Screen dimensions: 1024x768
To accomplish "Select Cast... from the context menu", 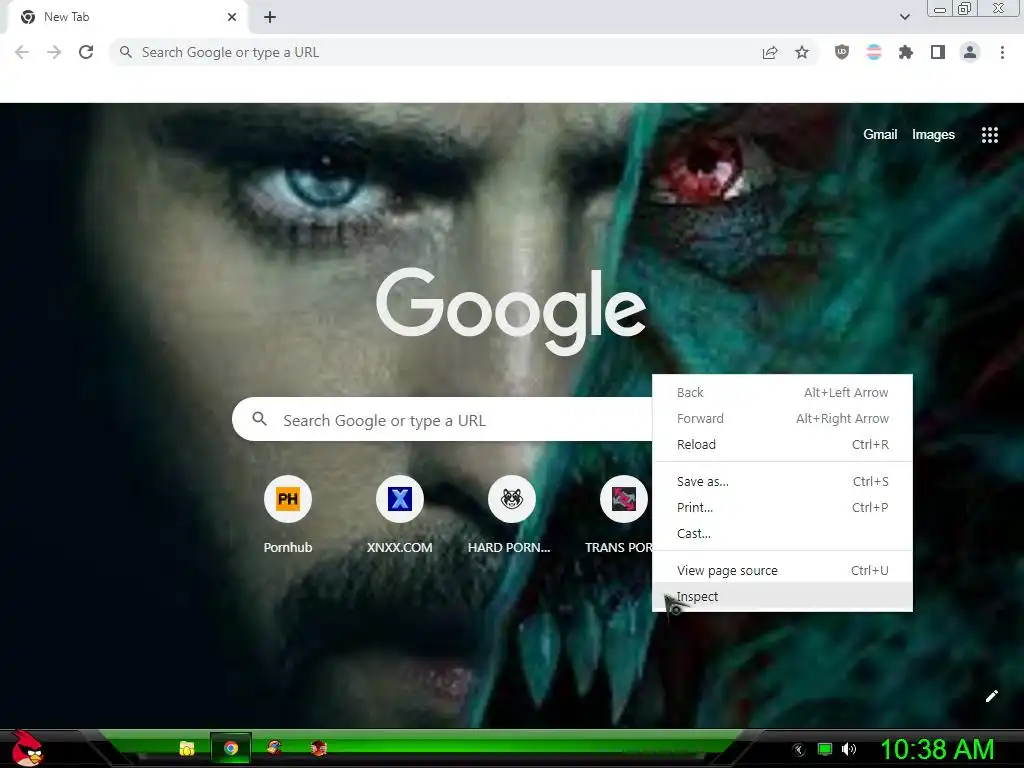I will click(x=782, y=534).
